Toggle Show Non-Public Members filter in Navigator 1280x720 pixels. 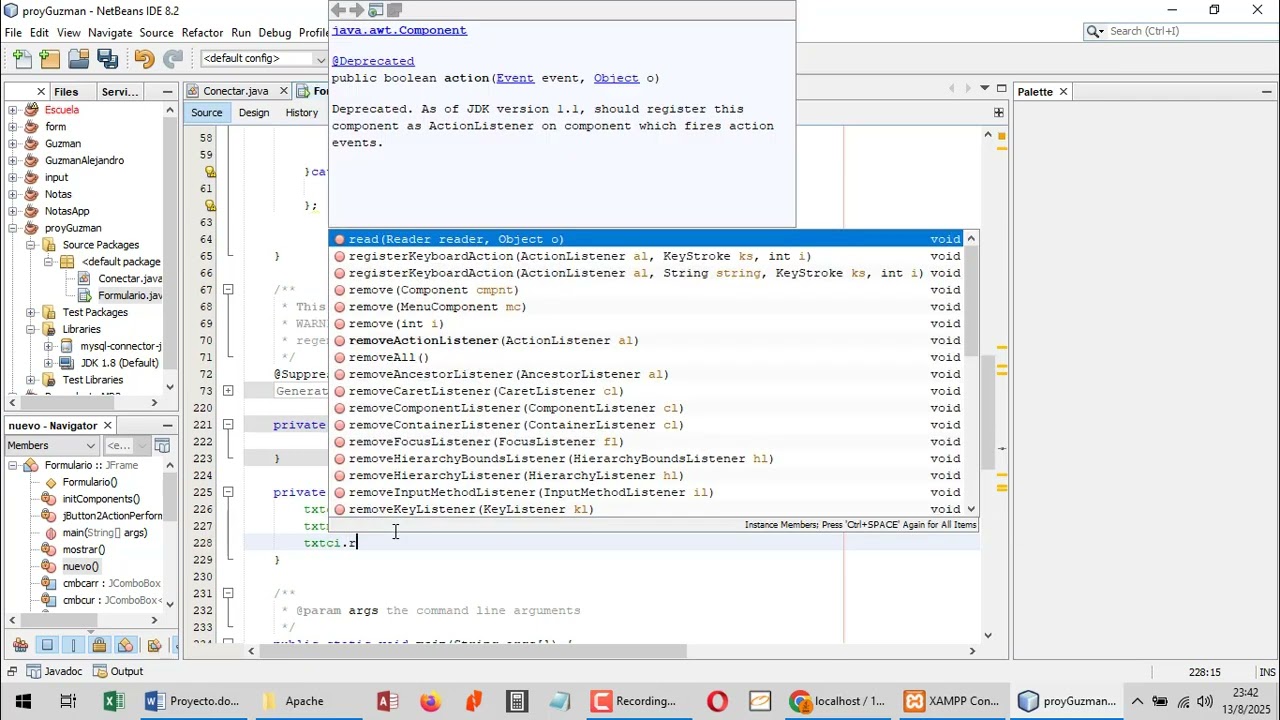[x=99, y=645]
